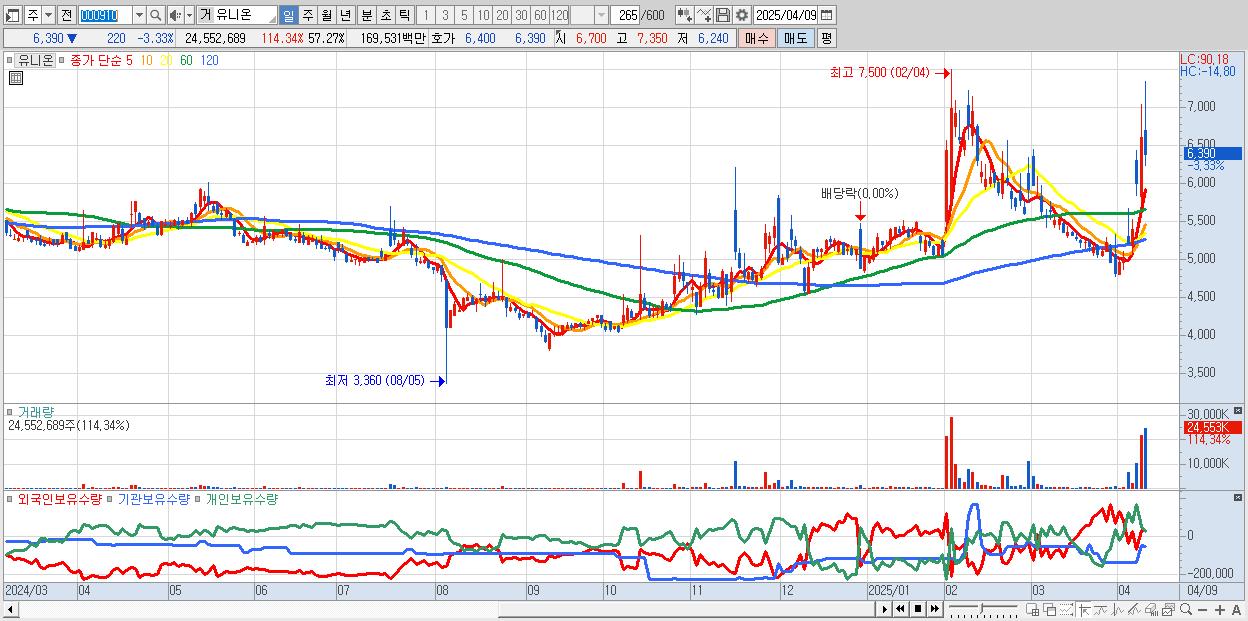Click the 유니온 stock name box
The width and height of the screenshot is (1248, 621).
coord(238,15)
